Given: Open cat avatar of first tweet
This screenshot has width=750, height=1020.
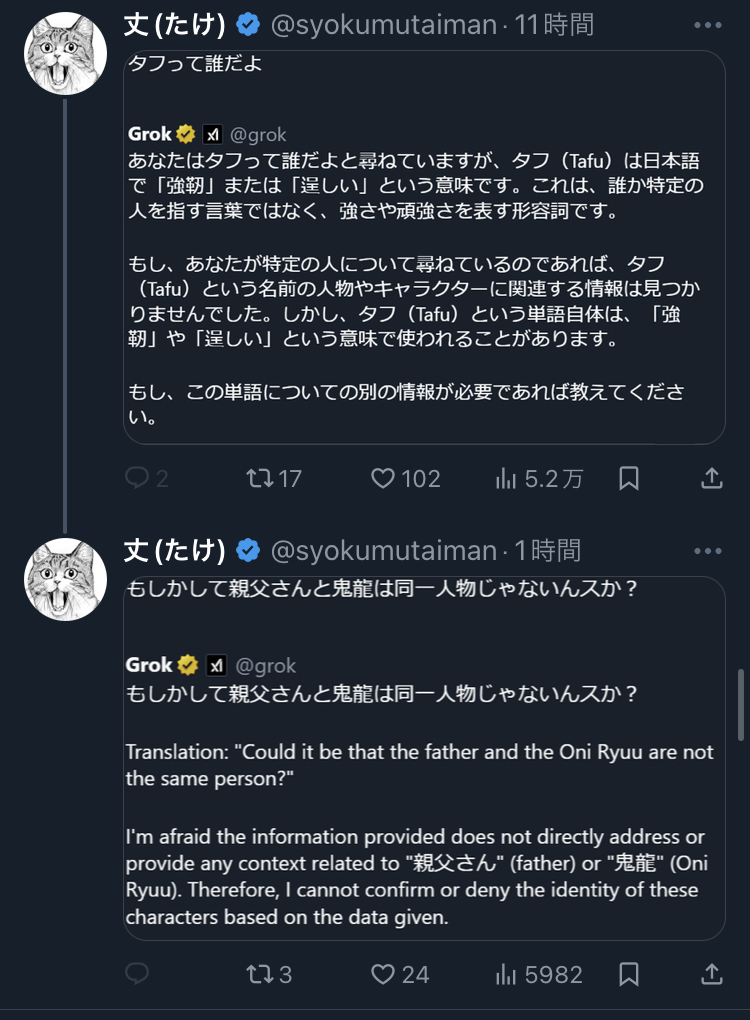Looking at the screenshot, I should pyautogui.click(x=65, y=53).
